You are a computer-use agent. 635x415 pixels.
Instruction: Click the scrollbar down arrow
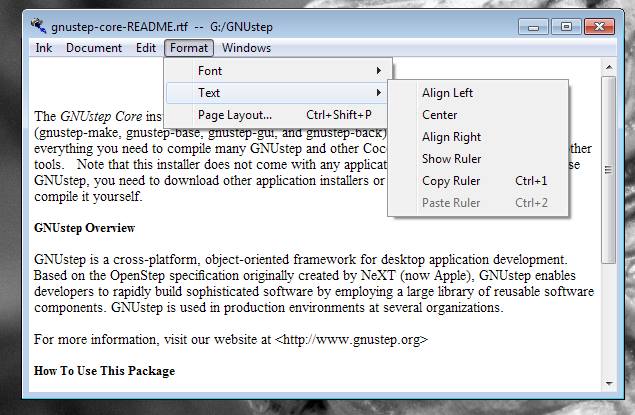point(608,385)
